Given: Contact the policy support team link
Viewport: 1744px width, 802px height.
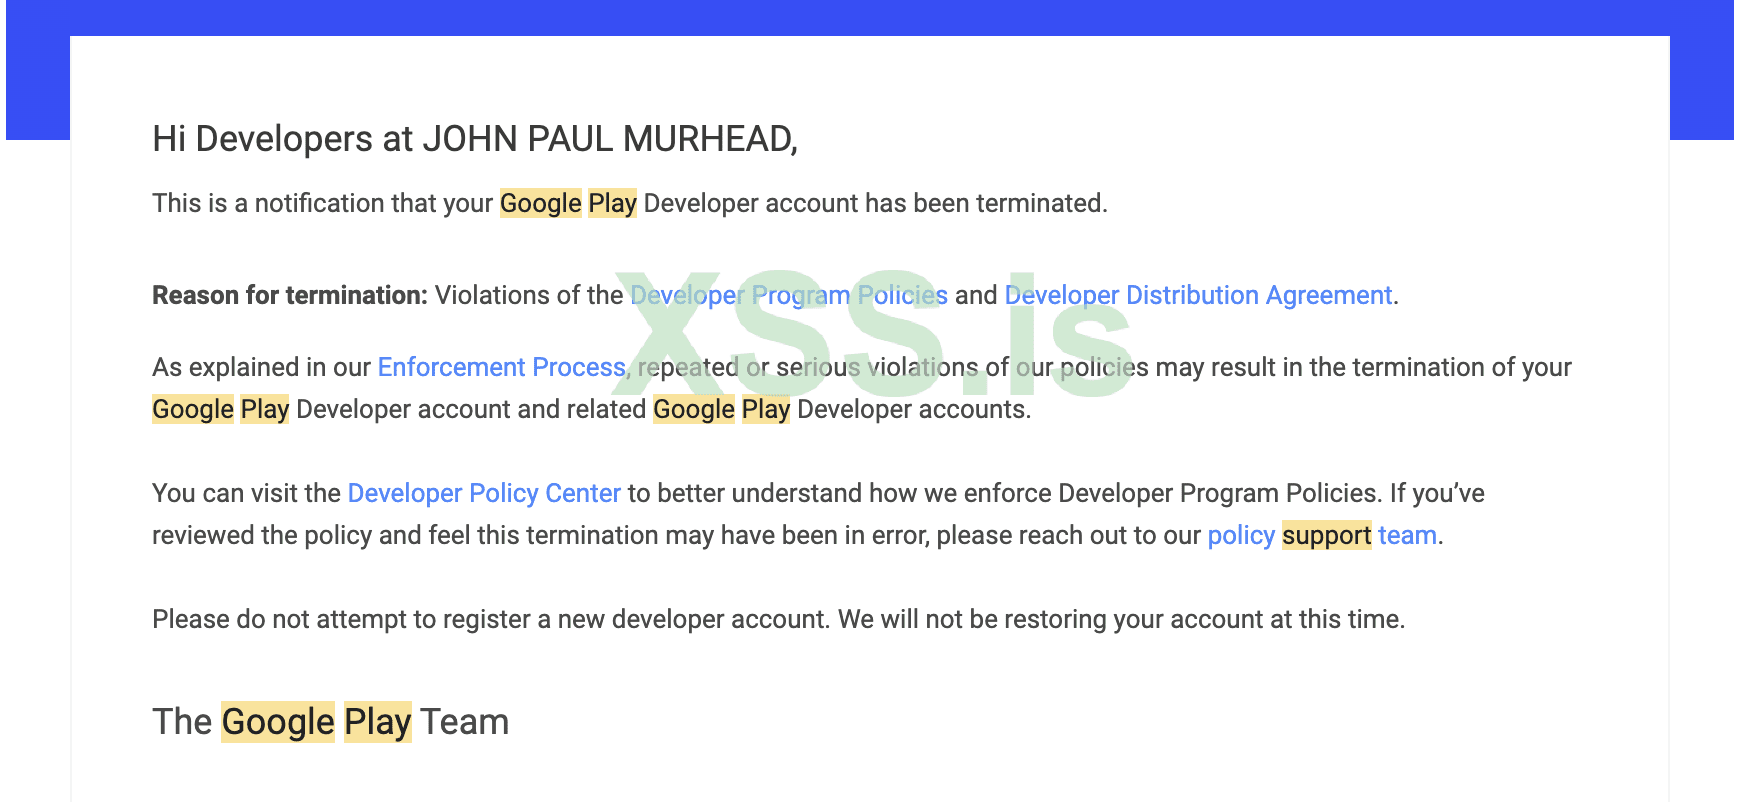Looking at the screenshot, I should click(1322, 535).
